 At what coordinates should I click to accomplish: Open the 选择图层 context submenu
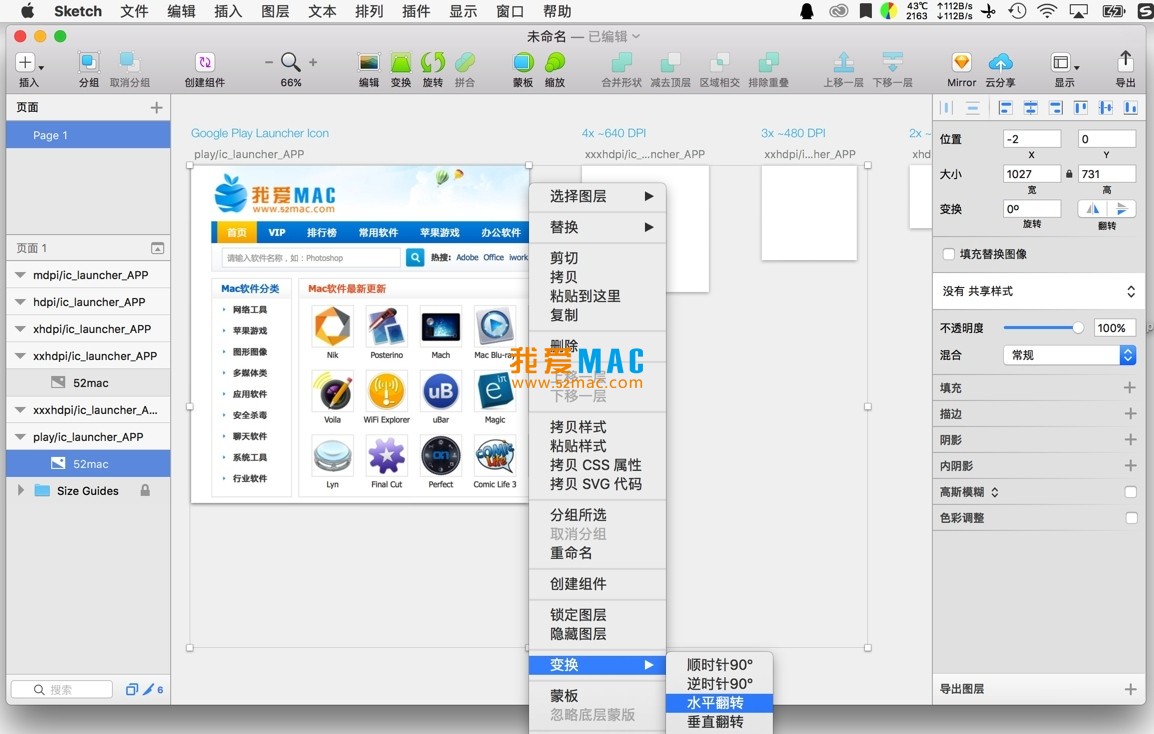tap(597, 197)
